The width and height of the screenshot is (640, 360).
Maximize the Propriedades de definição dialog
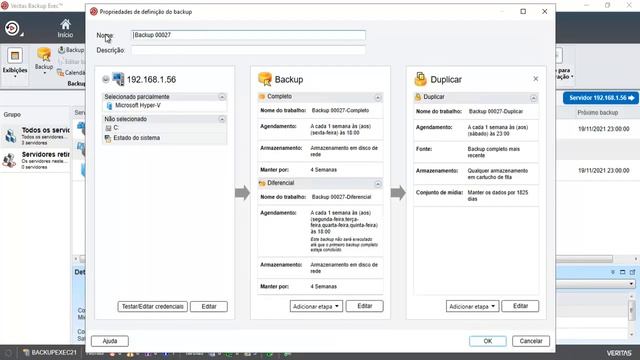(523, 11)
